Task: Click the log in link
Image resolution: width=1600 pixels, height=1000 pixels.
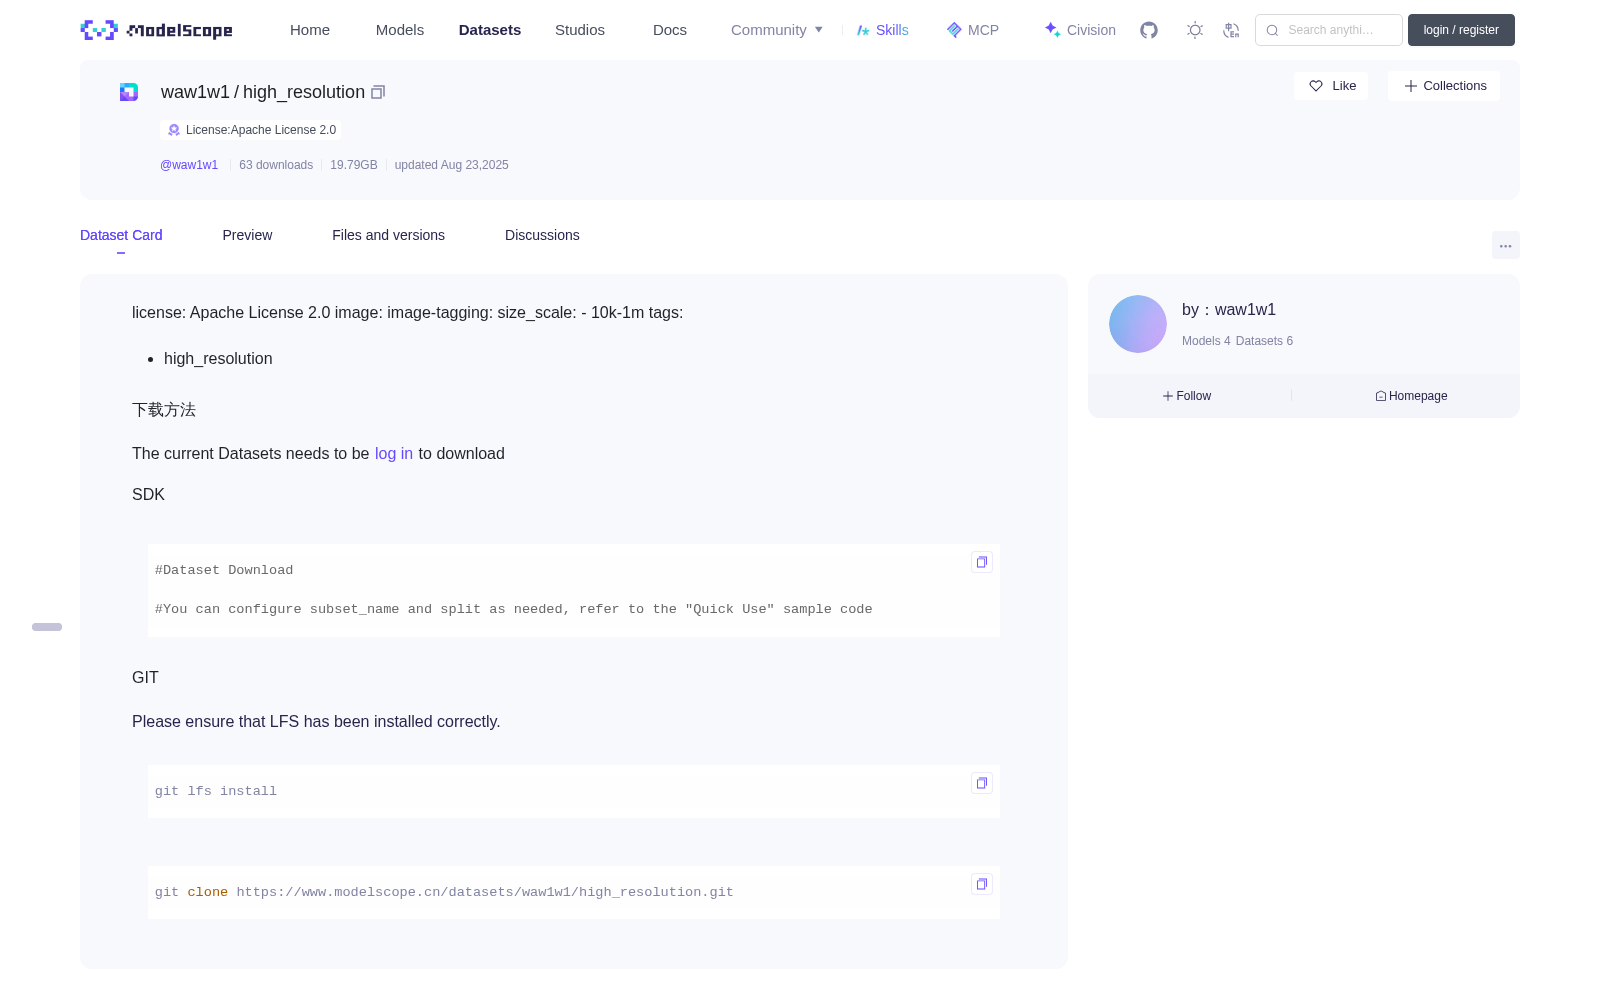Action: pyautogui.click(x=394, y=453)
